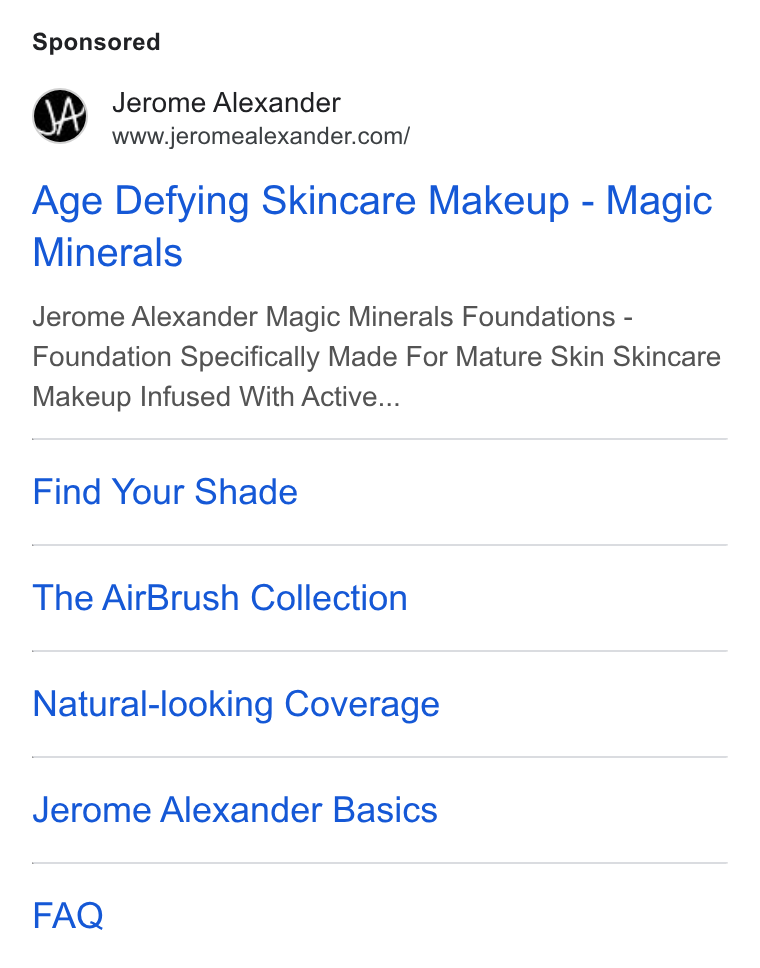Click the truncated Makeup Infused With Active line
The width and height of the screenshot is (760, 968).
(216, 397)
